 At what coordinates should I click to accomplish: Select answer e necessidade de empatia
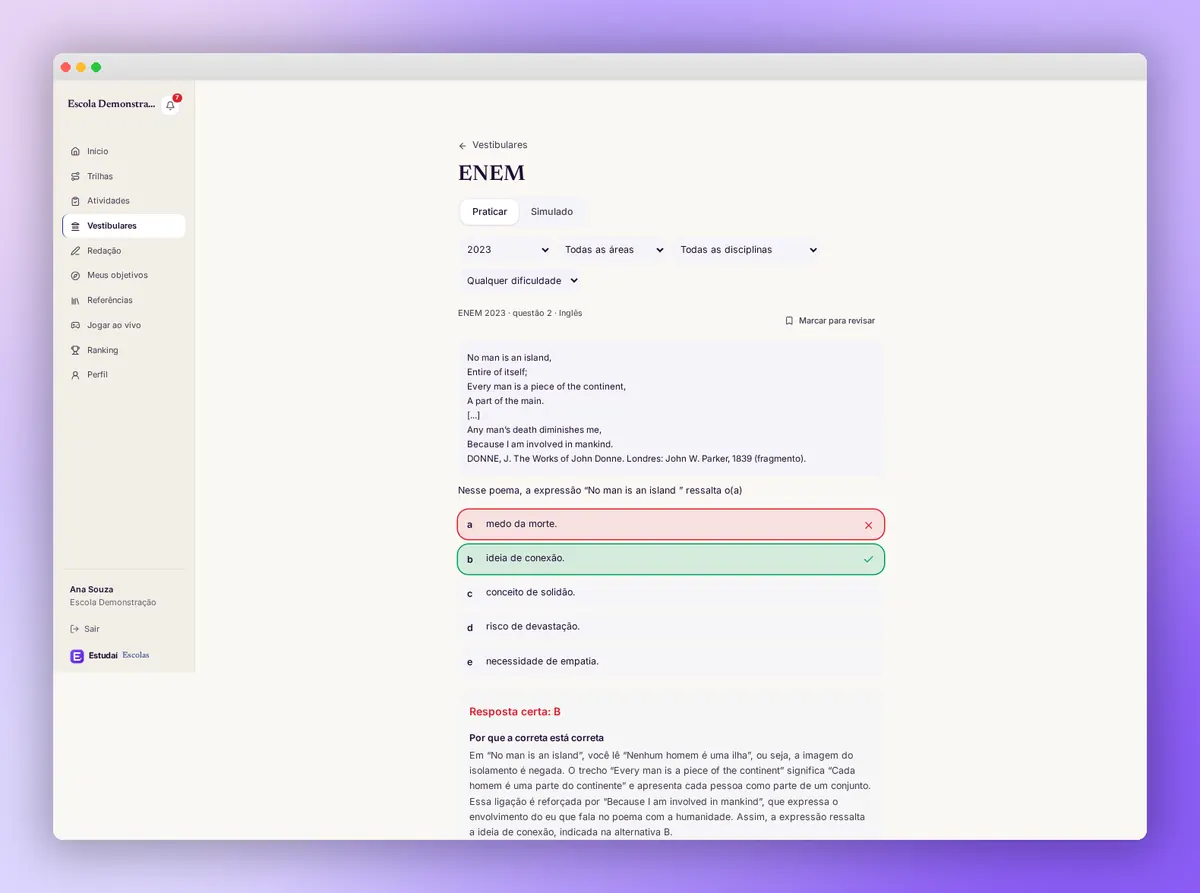[x=671, y=661]
